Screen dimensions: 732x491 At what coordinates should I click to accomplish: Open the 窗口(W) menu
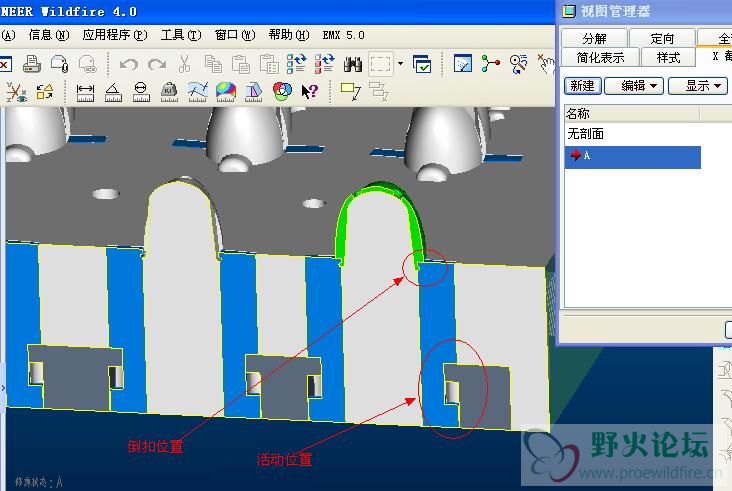coord(235,35)
